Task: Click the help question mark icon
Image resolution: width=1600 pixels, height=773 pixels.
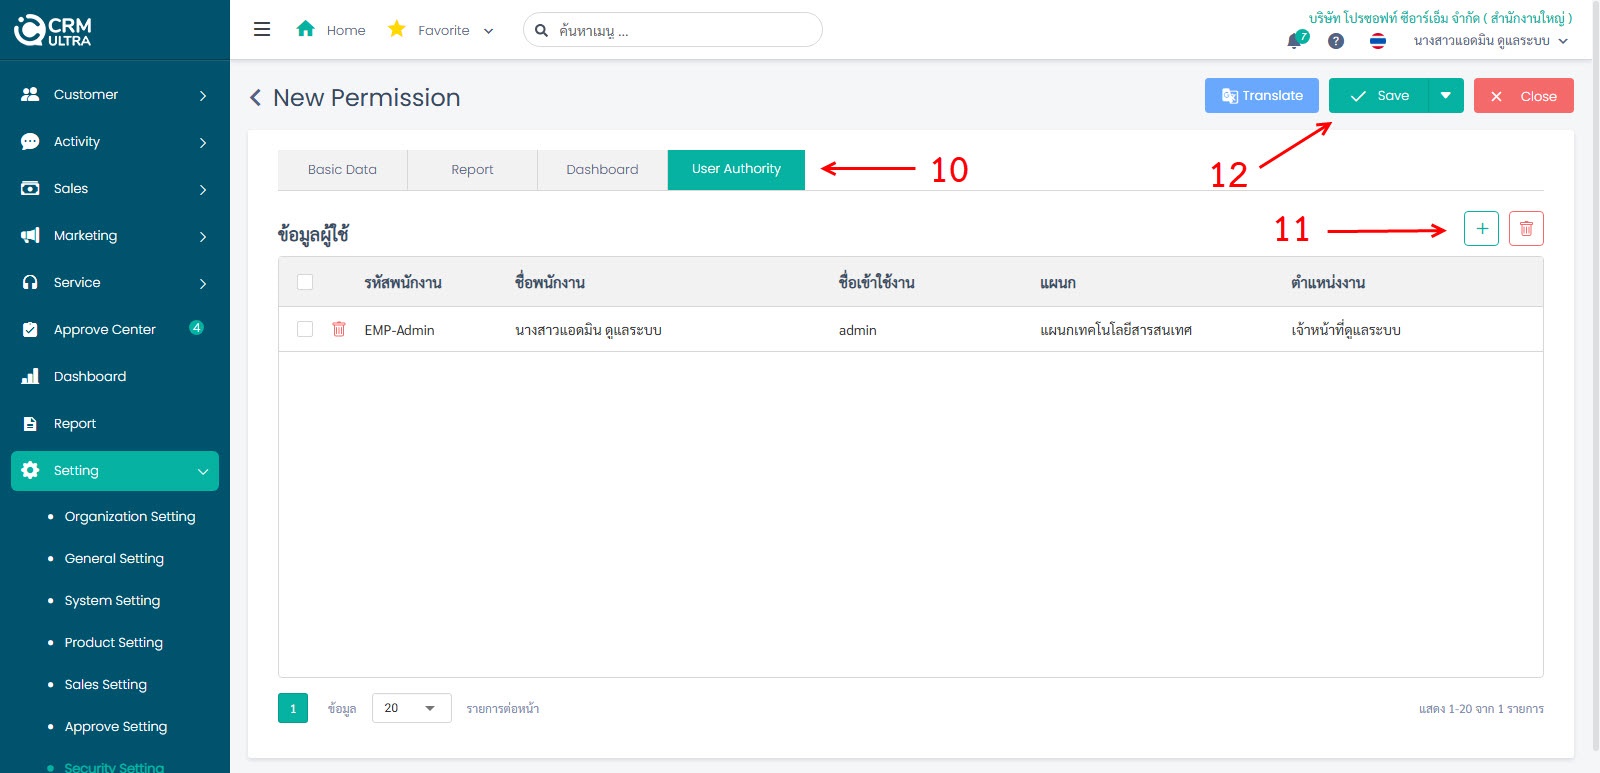Action: point(1336,41)
